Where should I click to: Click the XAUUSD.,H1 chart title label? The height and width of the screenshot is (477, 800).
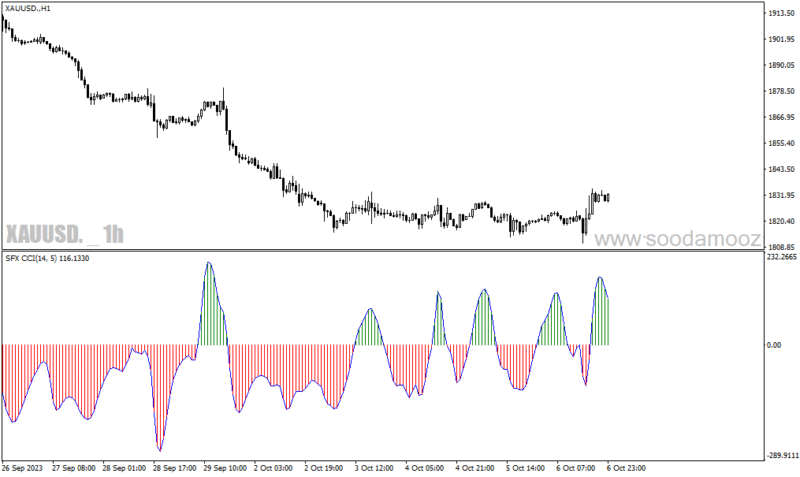pos(28,8)
